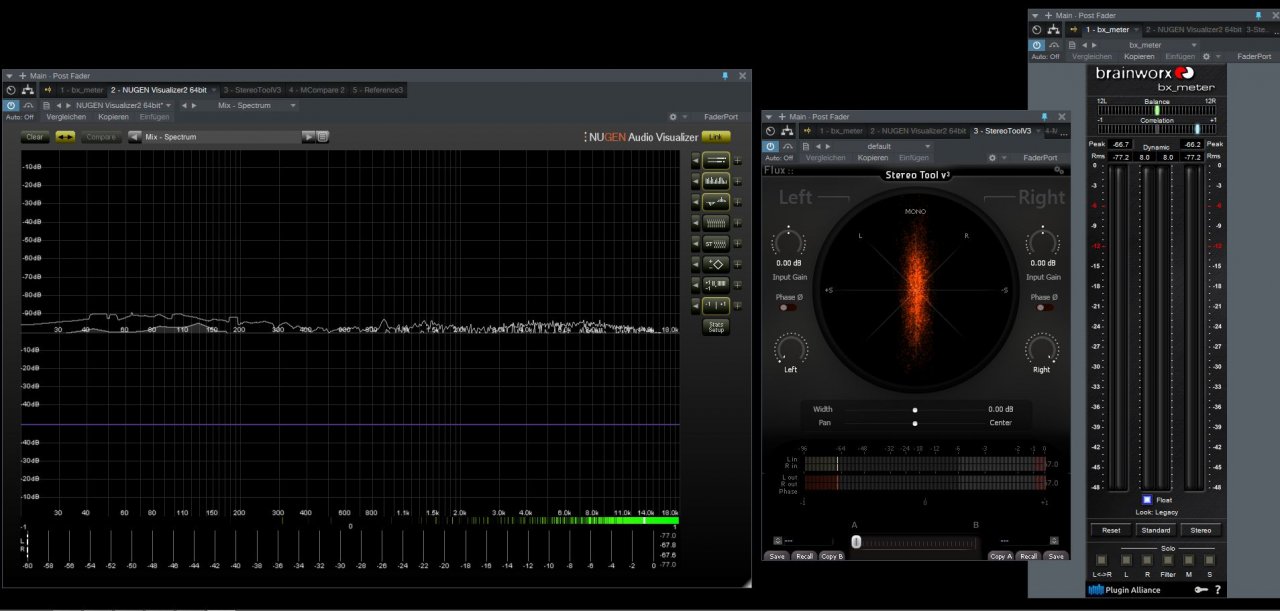Viewport: 1280px width, 611px height.
Task: Switch to 3 - StereoToolV3 tab in NUGEN window
Action: coord(253,90)
